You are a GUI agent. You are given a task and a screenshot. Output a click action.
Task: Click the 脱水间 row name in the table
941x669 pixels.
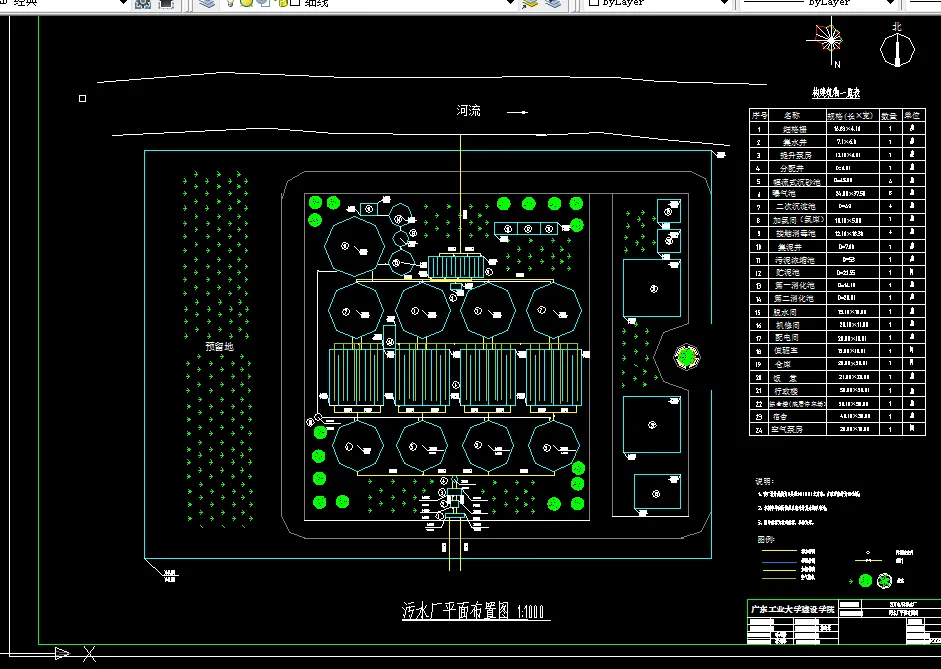(x=786, y=312)
